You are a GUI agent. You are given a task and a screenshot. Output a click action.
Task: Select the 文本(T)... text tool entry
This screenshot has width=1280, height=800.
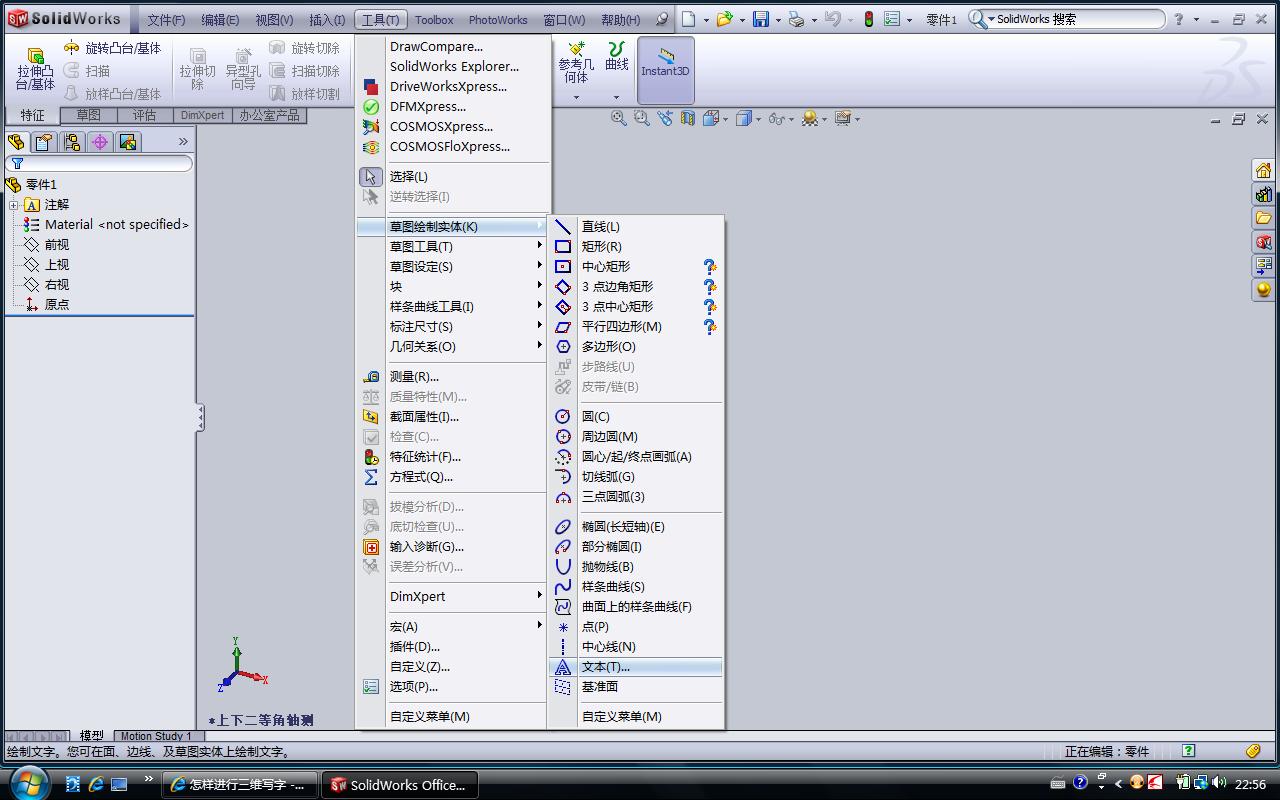(636, 667)
